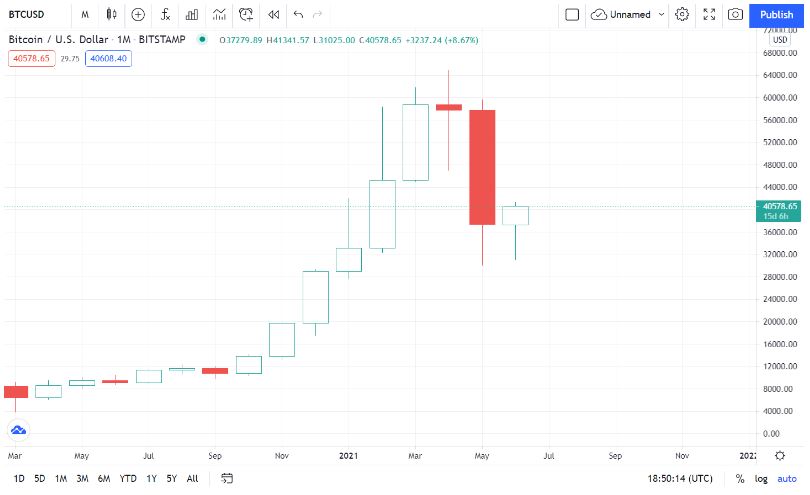Open the candlestick chart style selector
The image size is (810, 495).
[111, 15]
